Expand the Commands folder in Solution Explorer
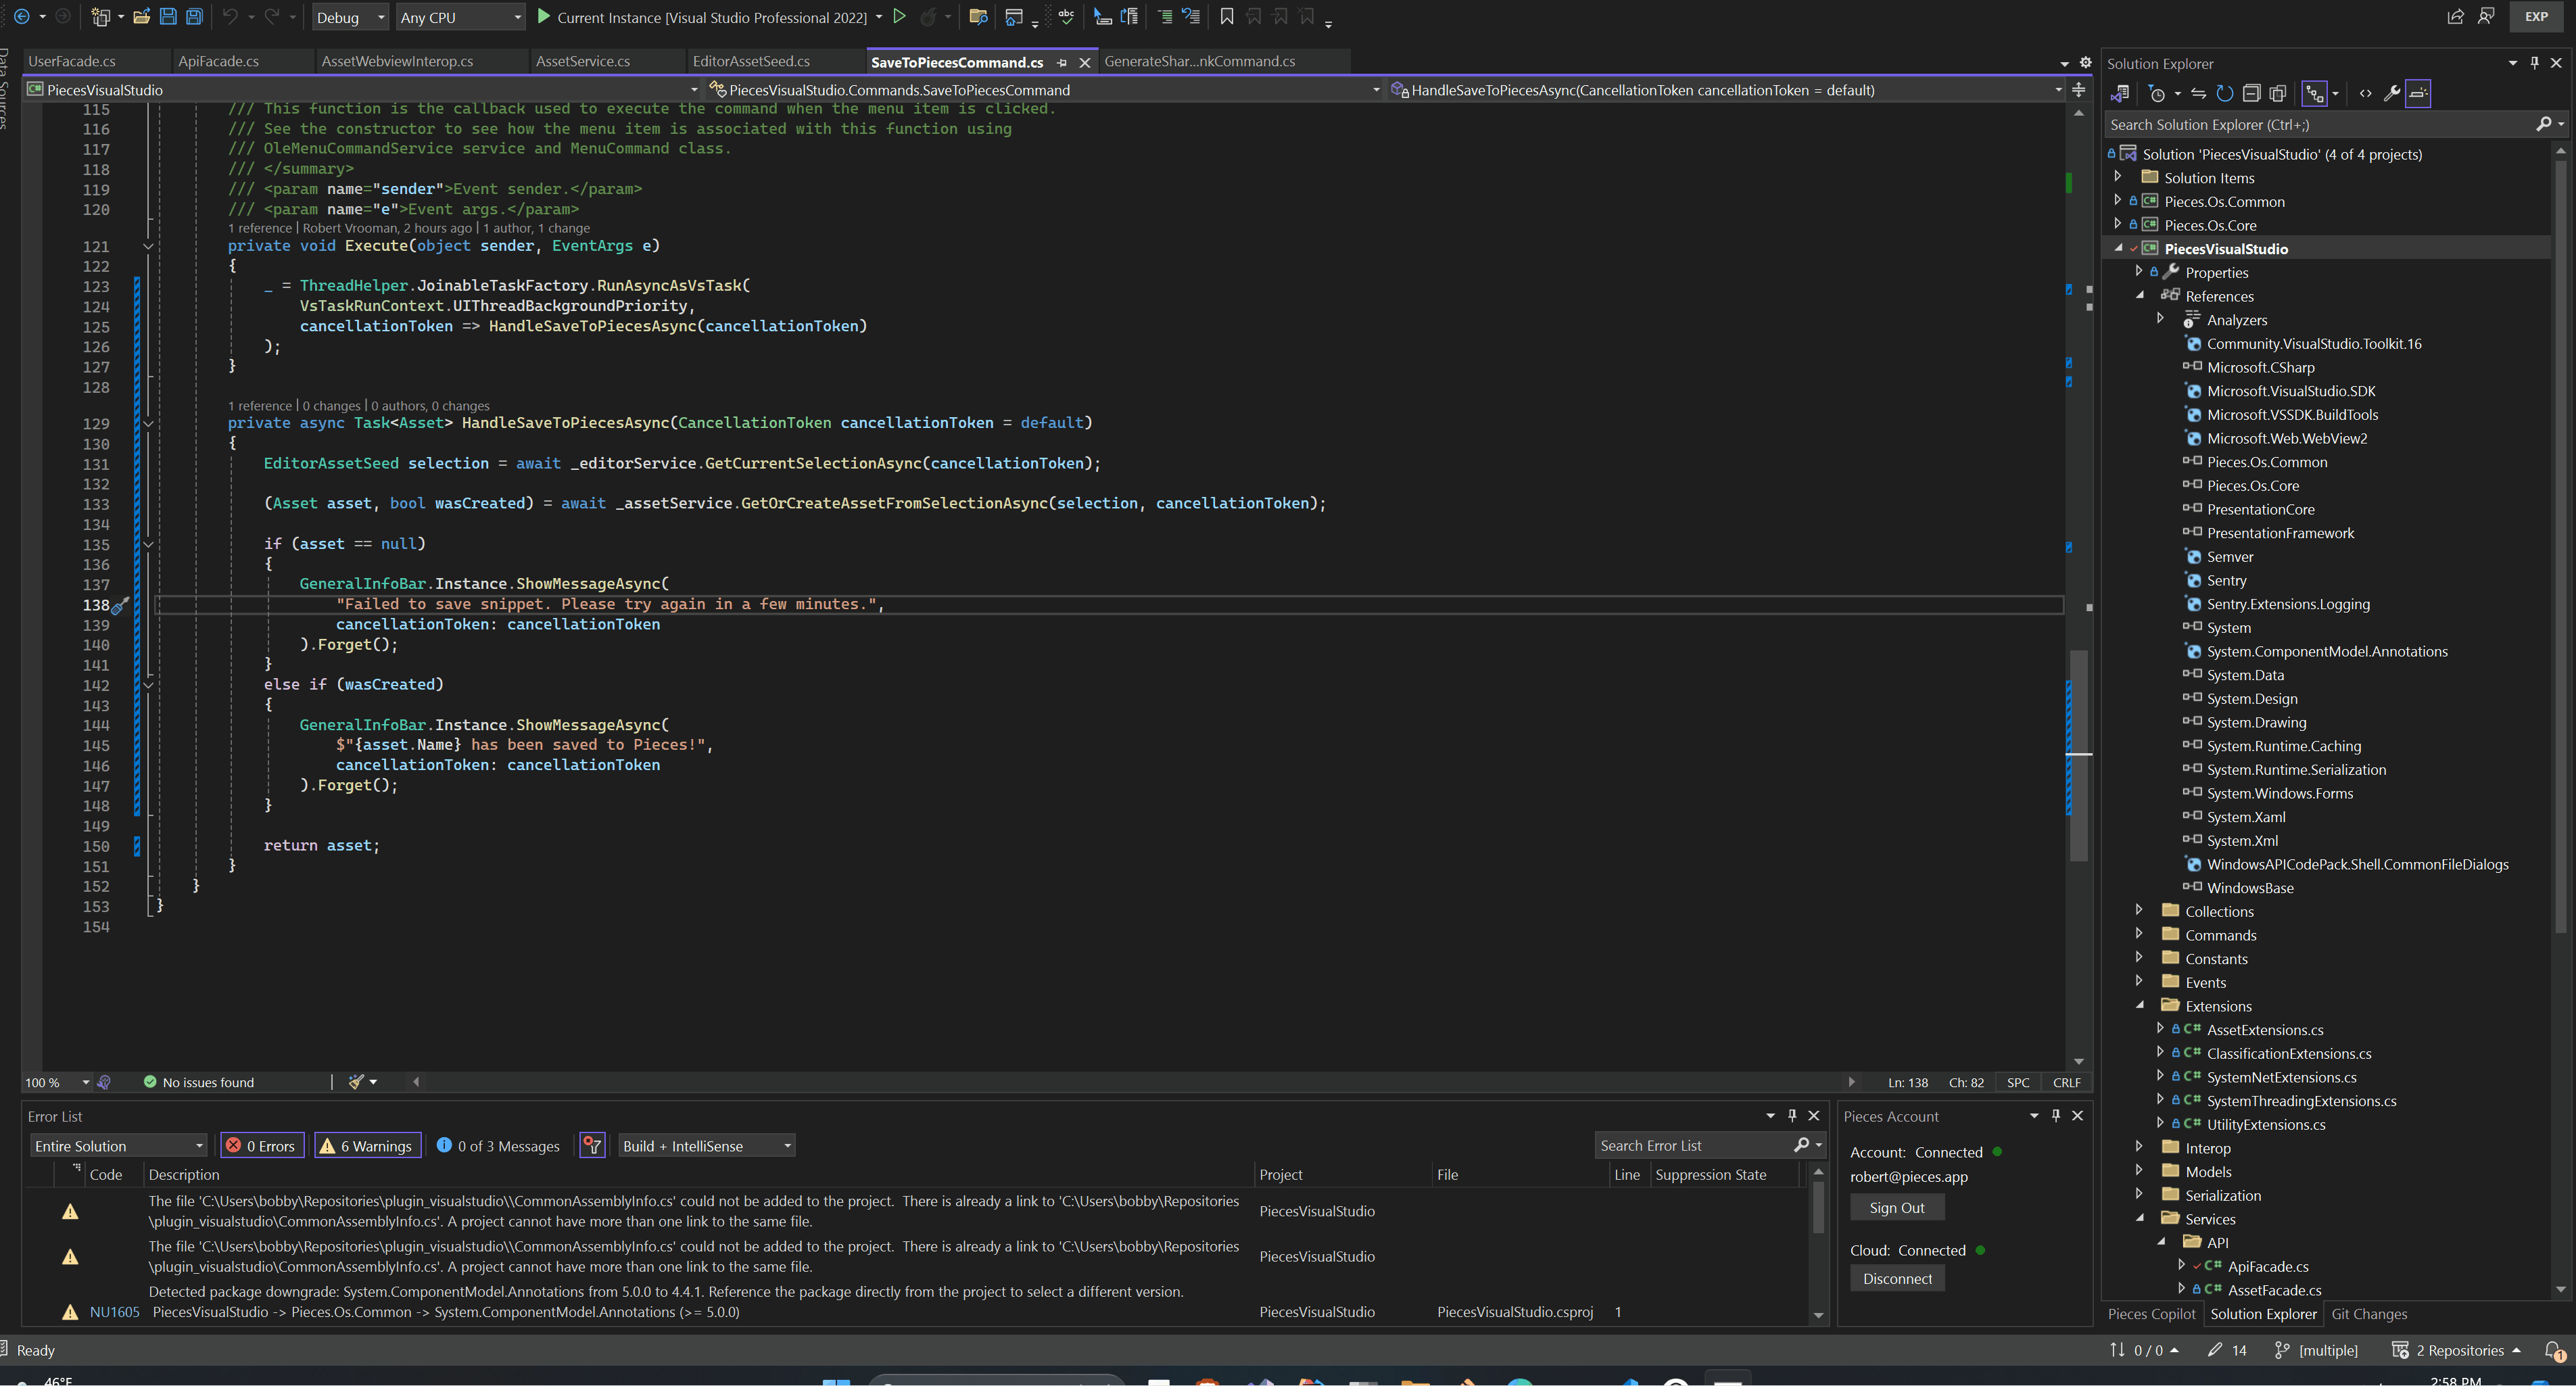Image resolution: width=2576 pixels, height=1386 pixels. coord(2138,934)
